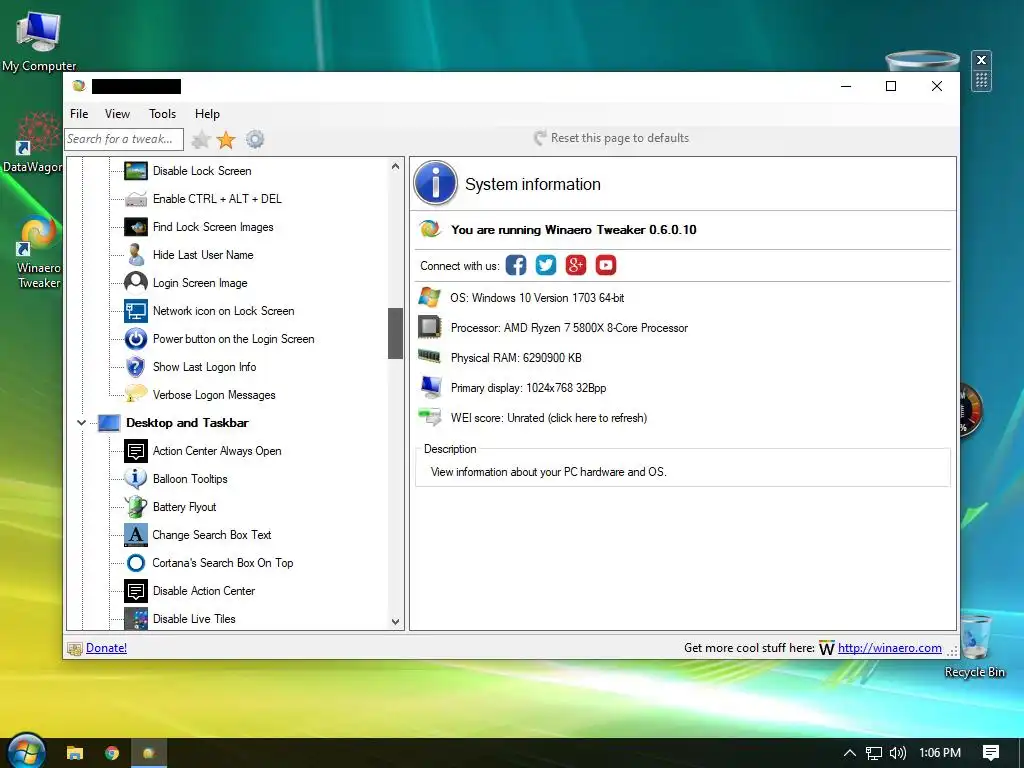Click the scroll down arrow in tweak tree
The width and height of the screenshot is (1024, 768).
(x=395, y=622)
